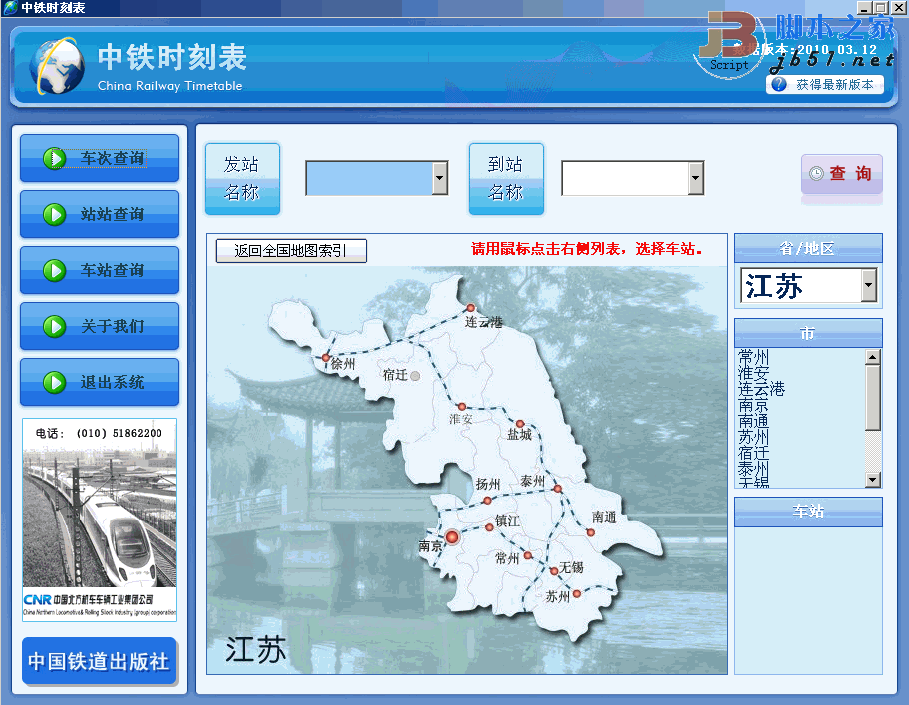Select 常州 in the city list
The image size is (909, 705).
[753, 357]
